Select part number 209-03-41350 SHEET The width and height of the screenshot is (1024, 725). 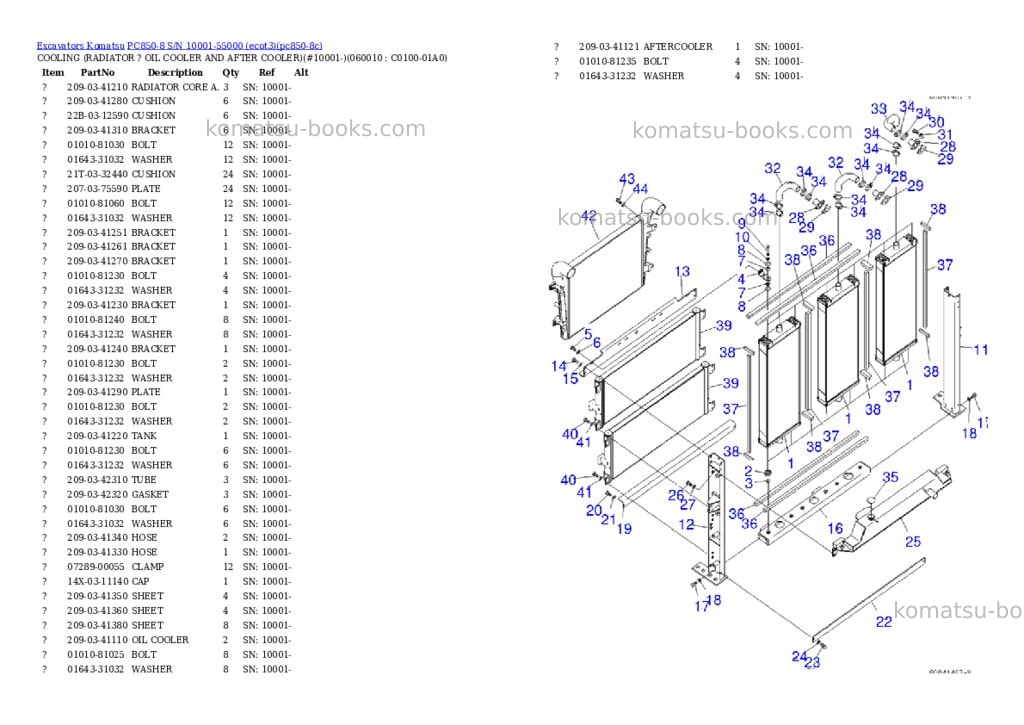coord(97,596)
